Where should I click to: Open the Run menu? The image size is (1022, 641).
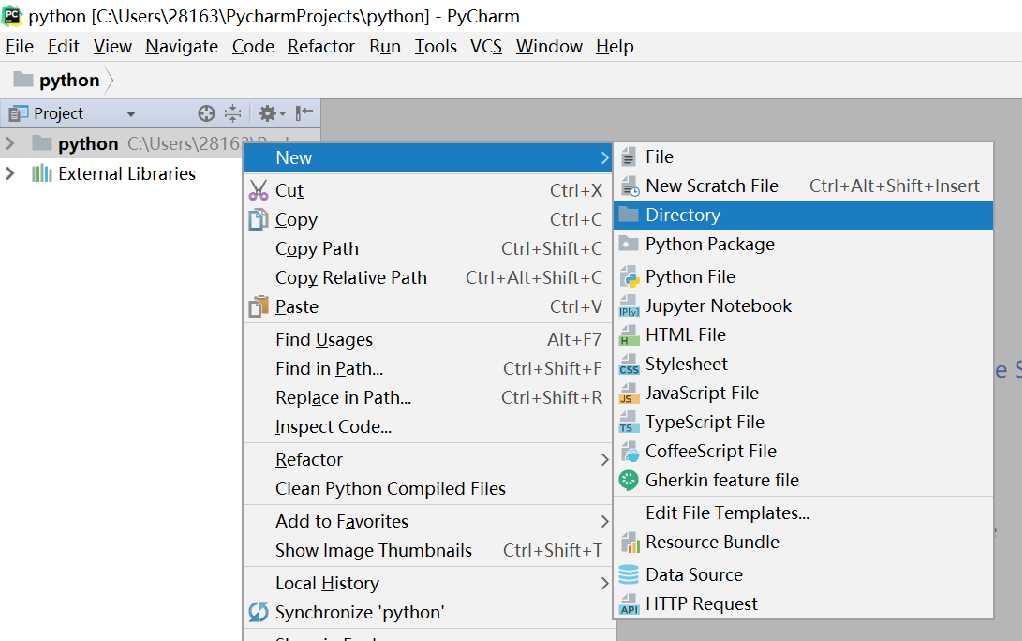pos(385,46)
